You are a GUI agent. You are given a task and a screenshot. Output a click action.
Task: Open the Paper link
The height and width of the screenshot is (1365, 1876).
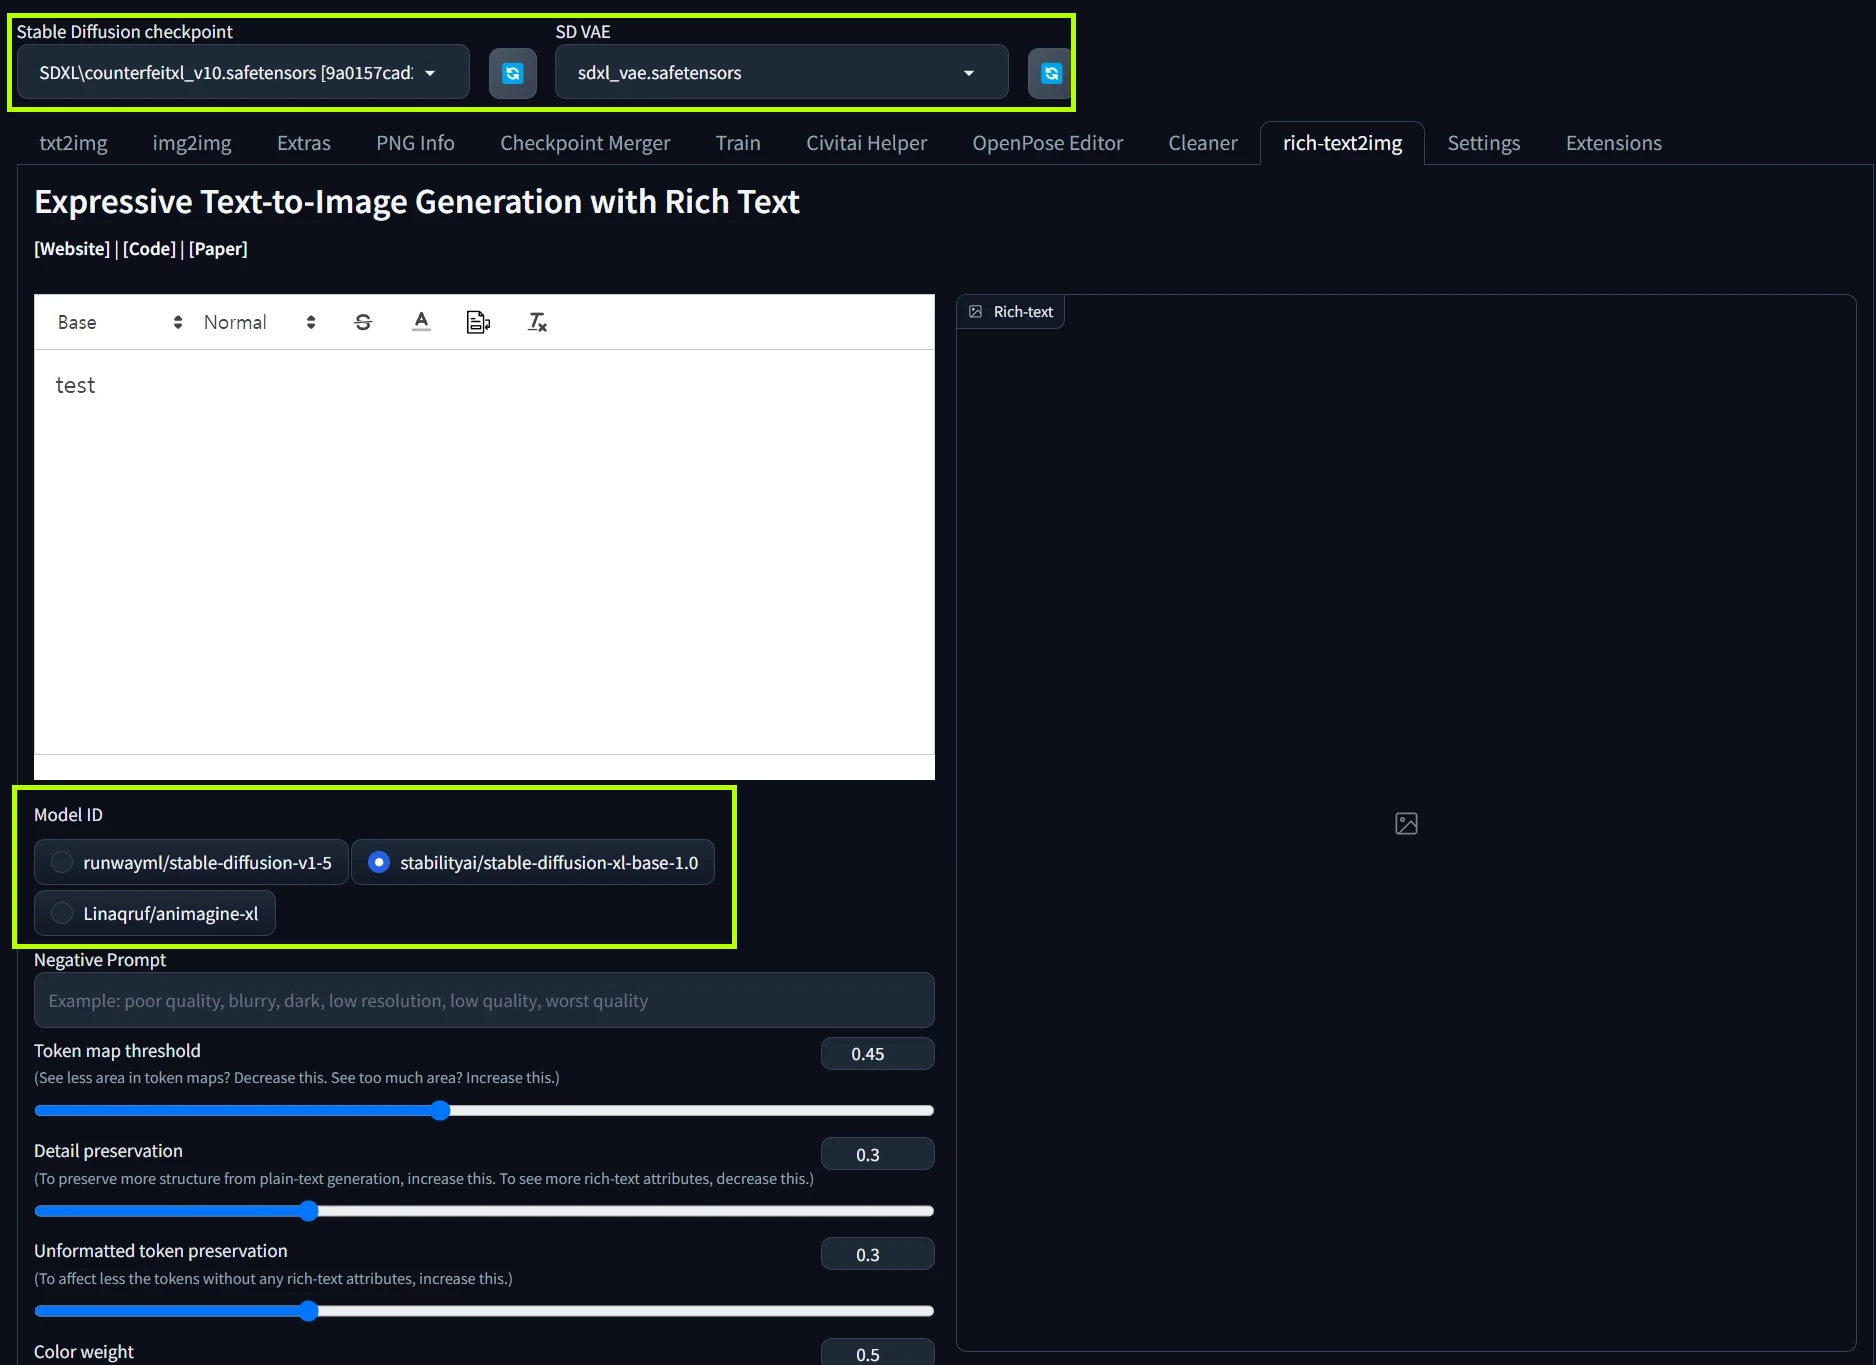[x=218, y=249]
